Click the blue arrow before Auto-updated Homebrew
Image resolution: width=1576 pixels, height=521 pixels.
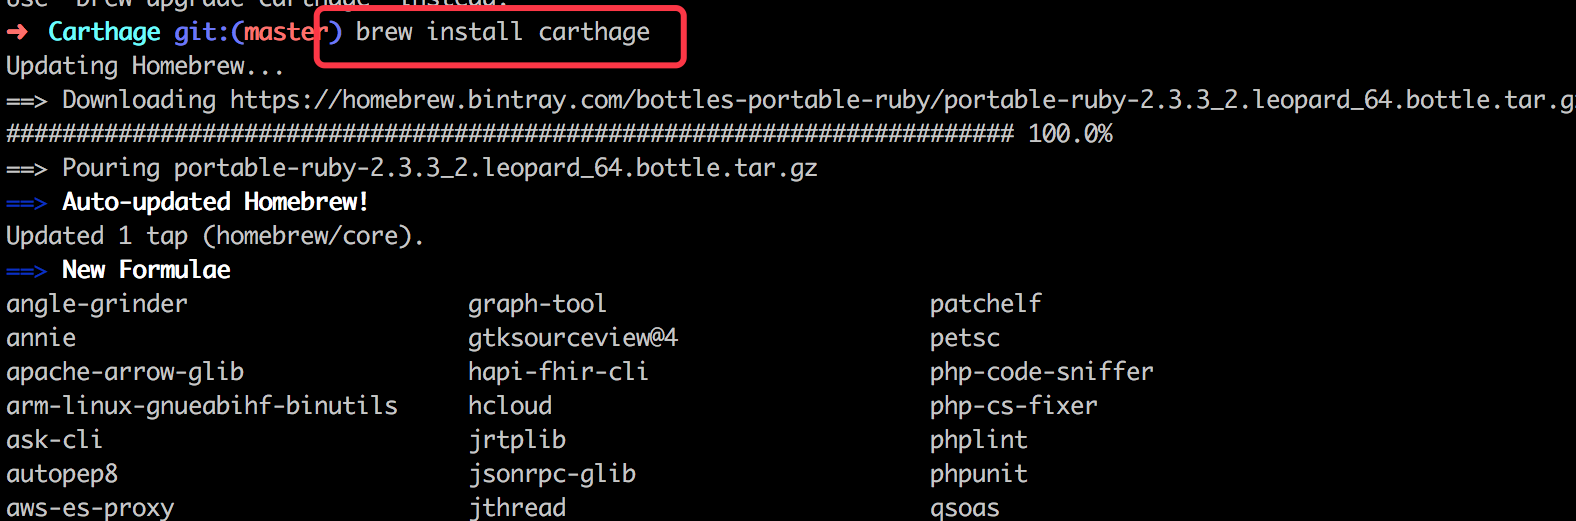[x=26, y=203]
